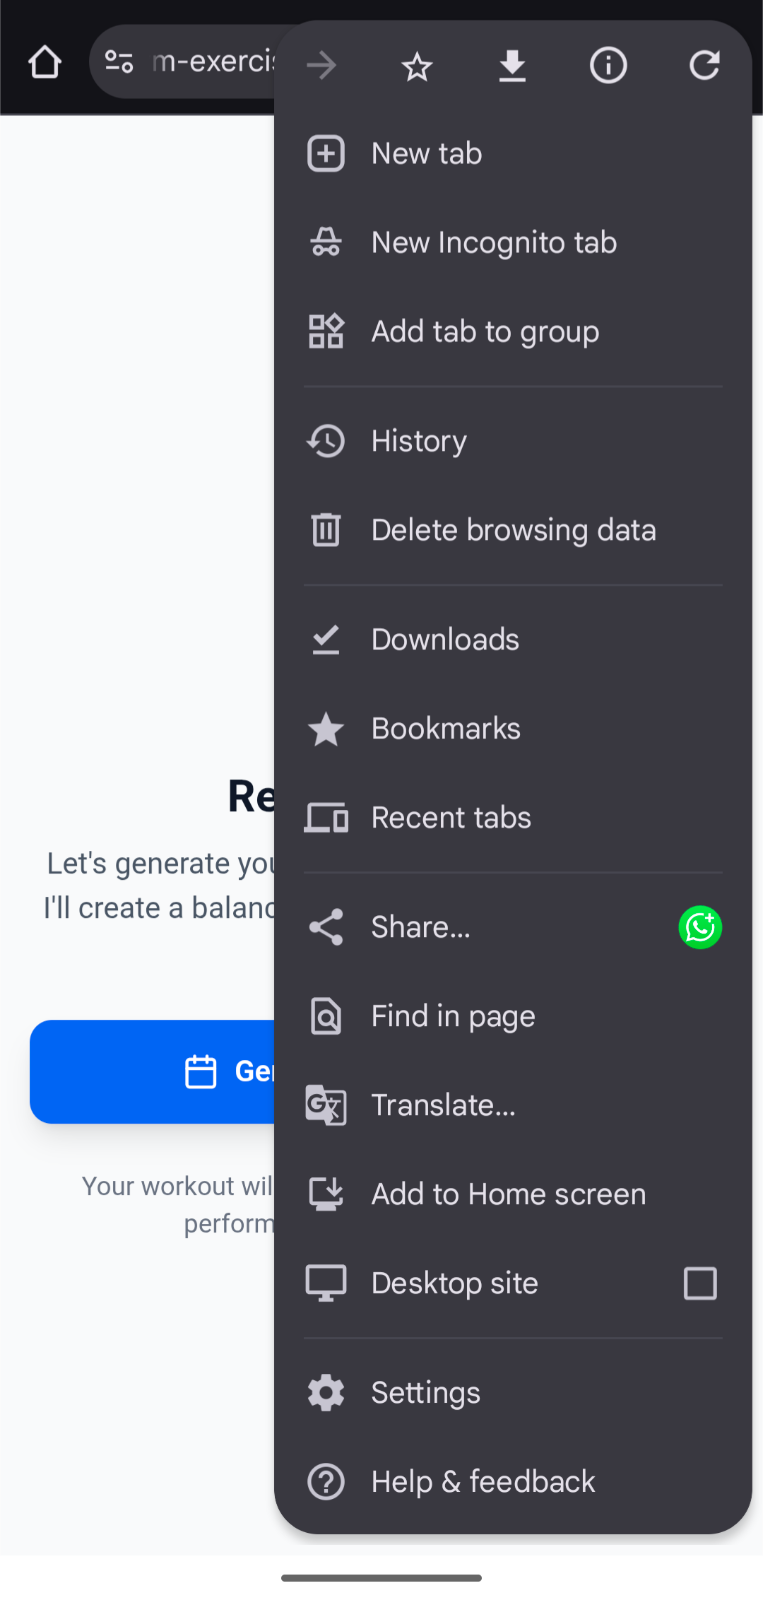Open site settings icon in address bar
The image size is (763, 1600).
pos(120,63)
